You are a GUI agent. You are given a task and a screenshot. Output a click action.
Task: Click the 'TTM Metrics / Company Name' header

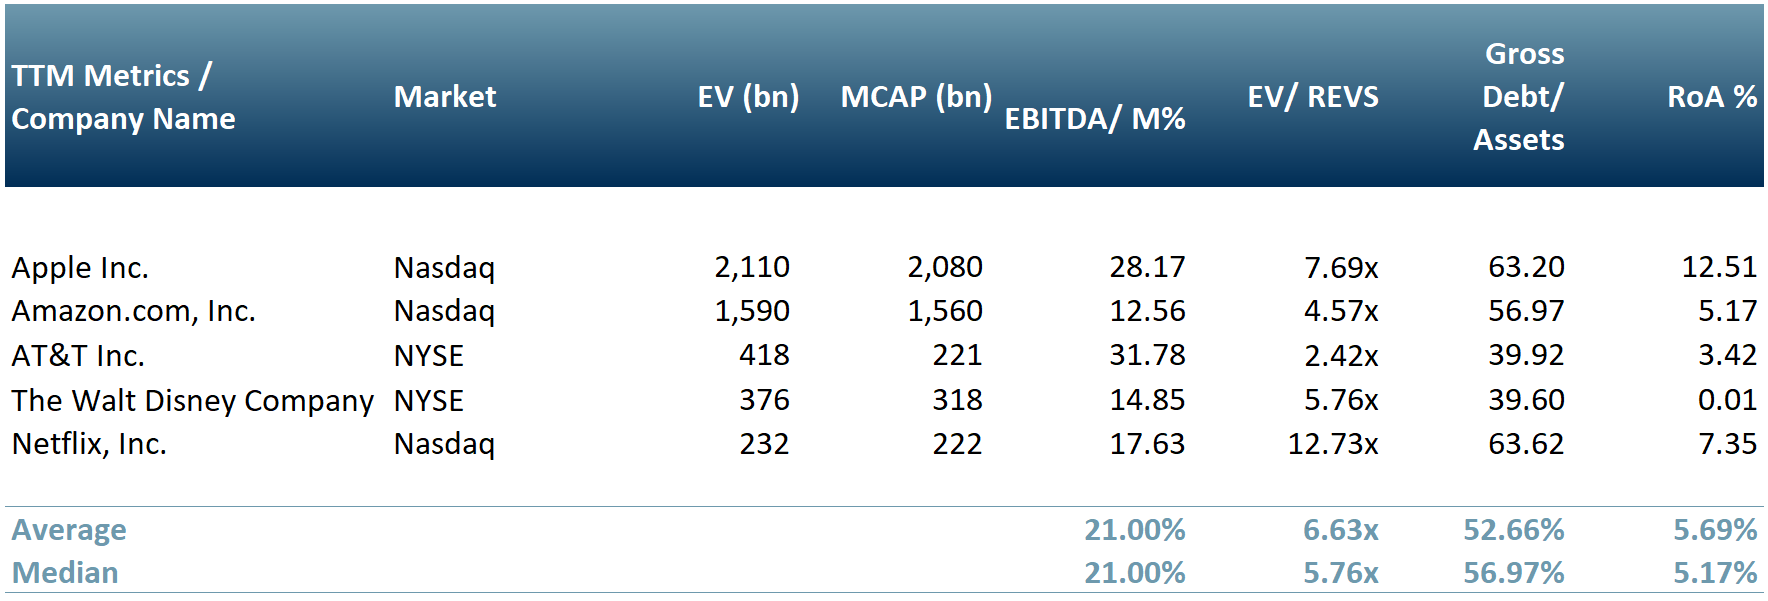[123, 97]
